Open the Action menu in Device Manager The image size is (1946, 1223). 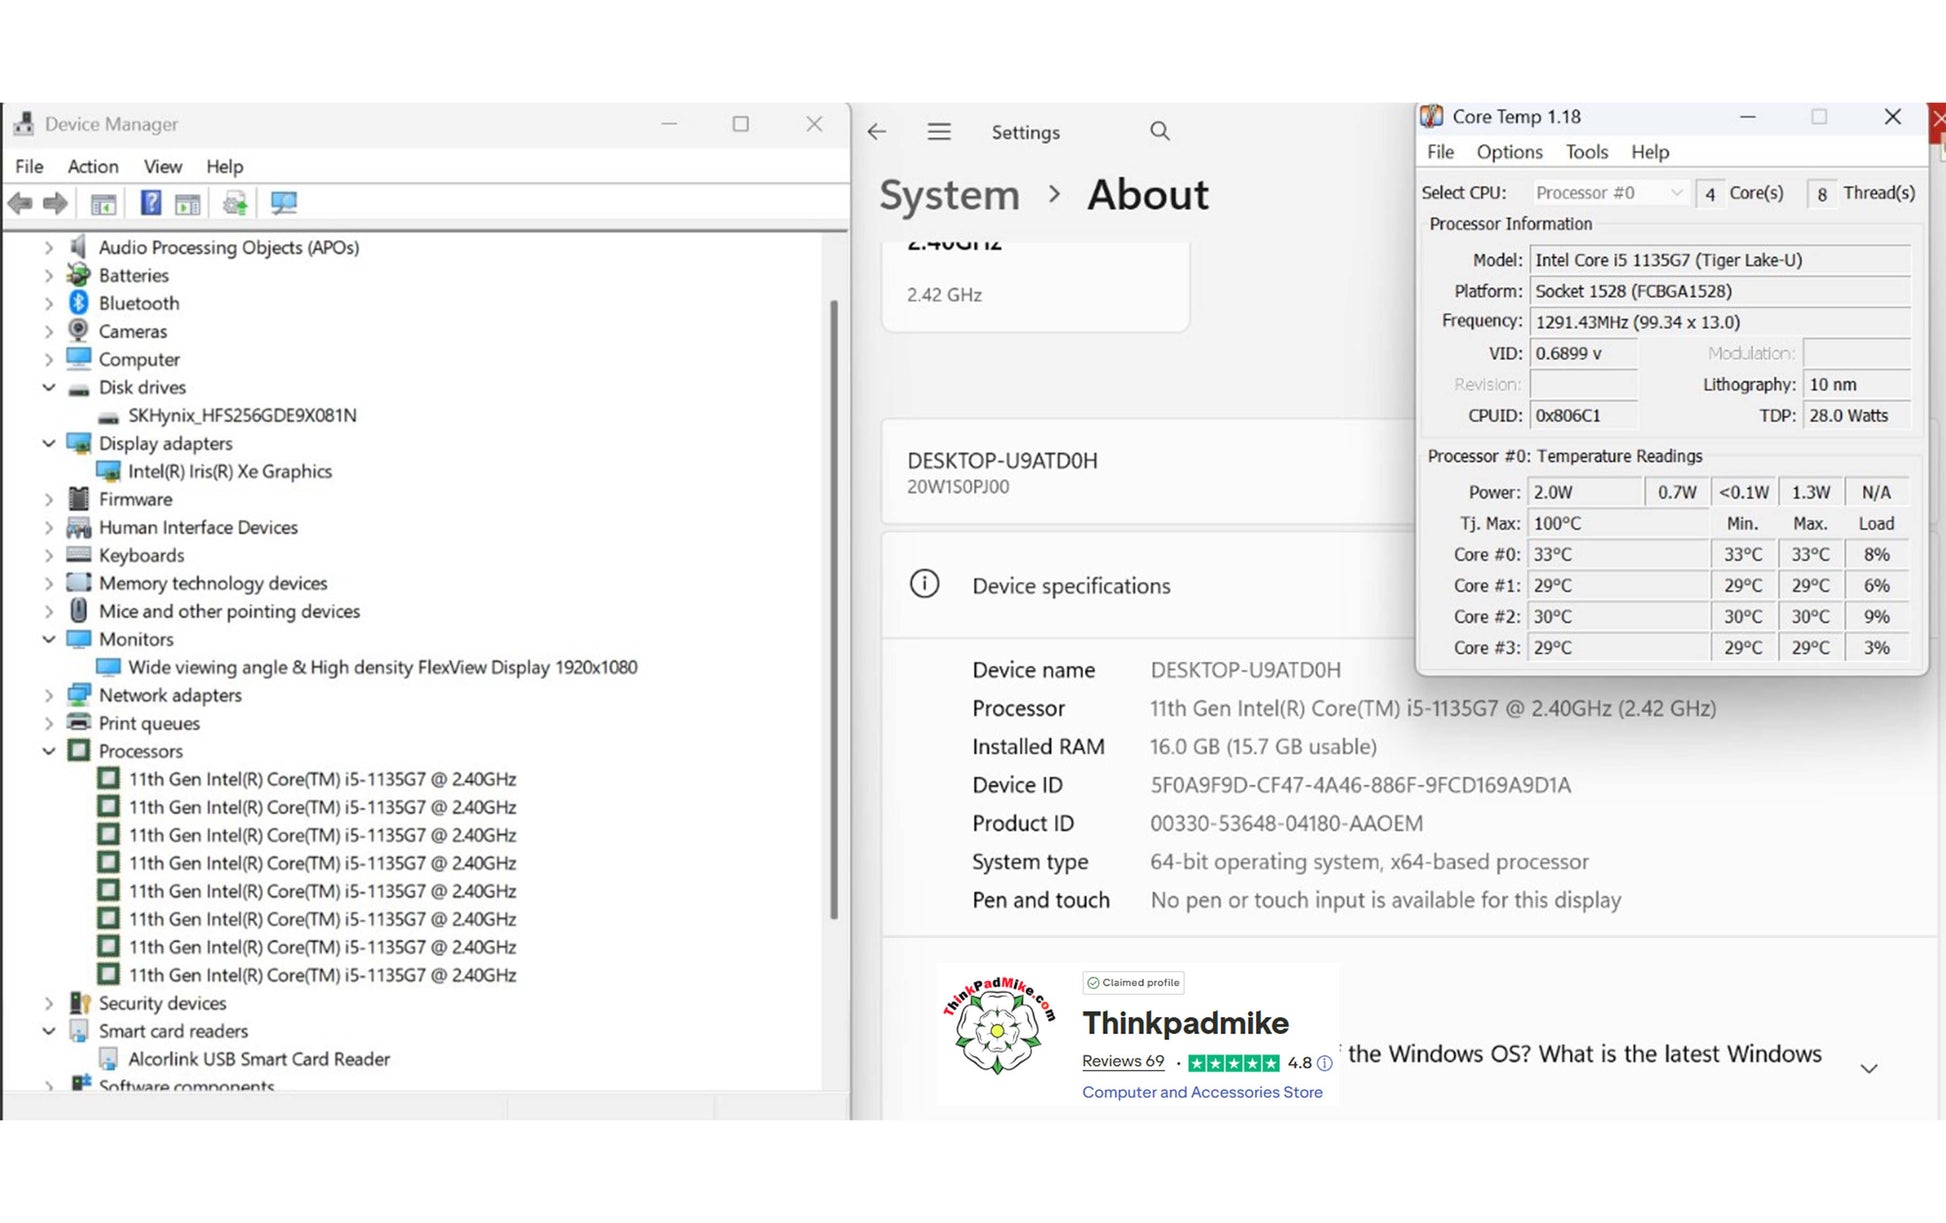(92, 167)
